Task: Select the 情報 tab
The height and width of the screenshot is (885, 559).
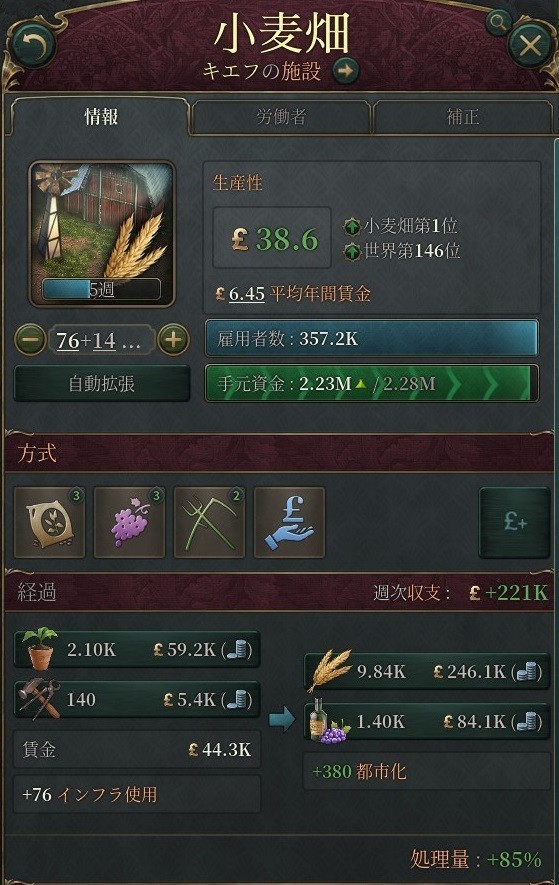Action: (x=101, y=117)
